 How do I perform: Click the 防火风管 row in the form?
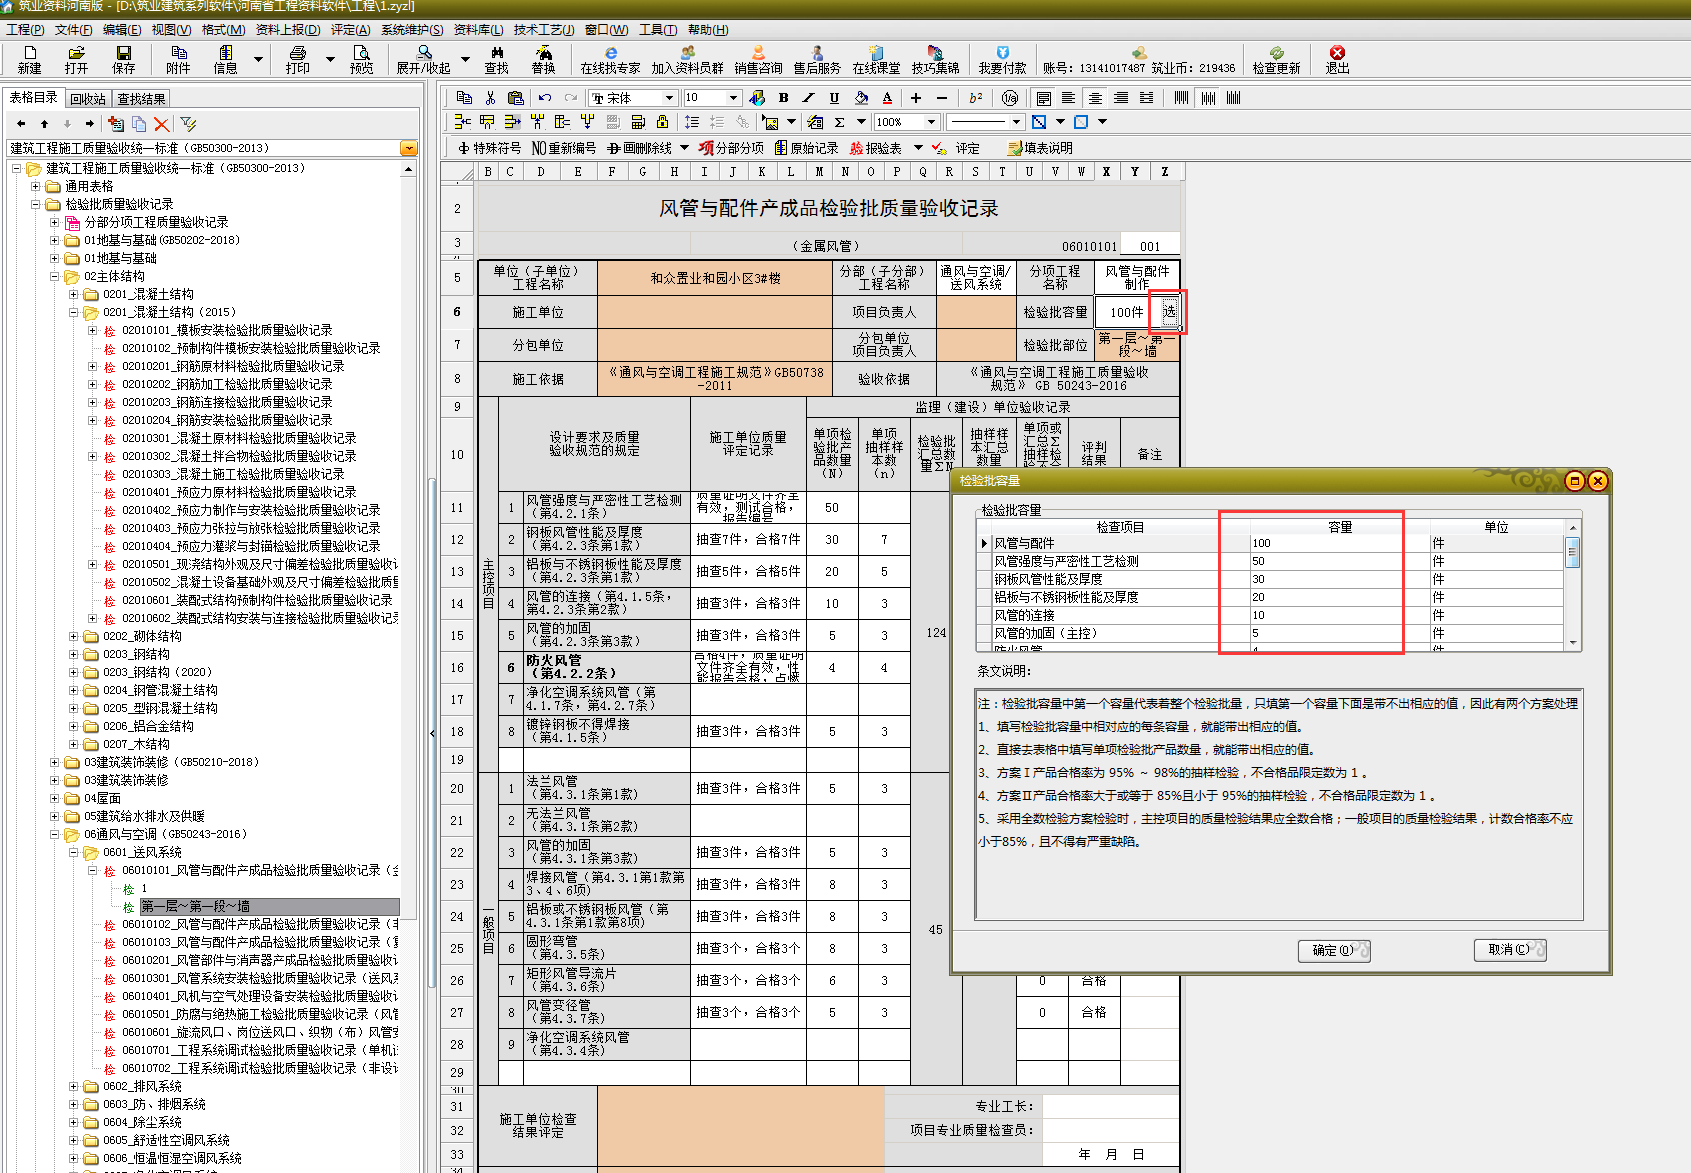coord(608,667)
